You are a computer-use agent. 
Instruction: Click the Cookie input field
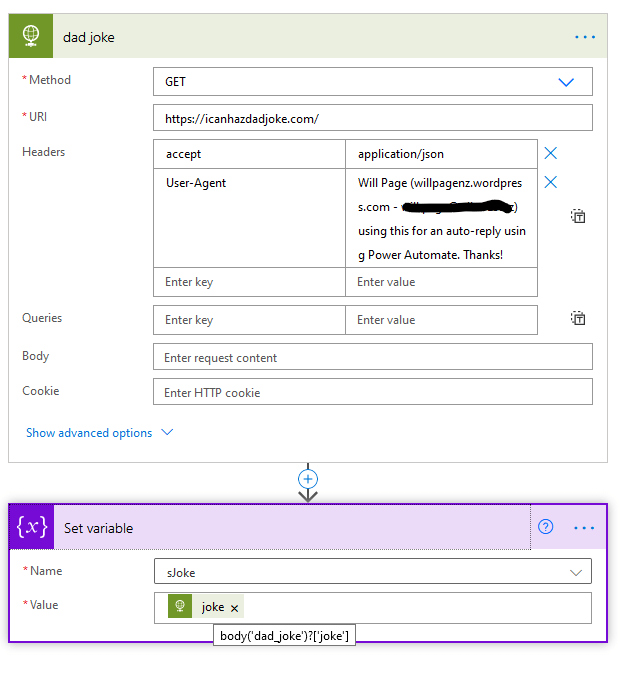pyautogui.click(x=372, y=392)
